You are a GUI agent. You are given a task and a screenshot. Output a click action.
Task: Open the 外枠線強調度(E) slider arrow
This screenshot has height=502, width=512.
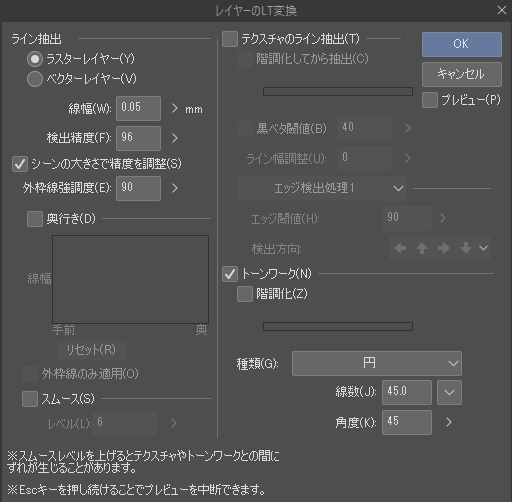click(175, 188)
